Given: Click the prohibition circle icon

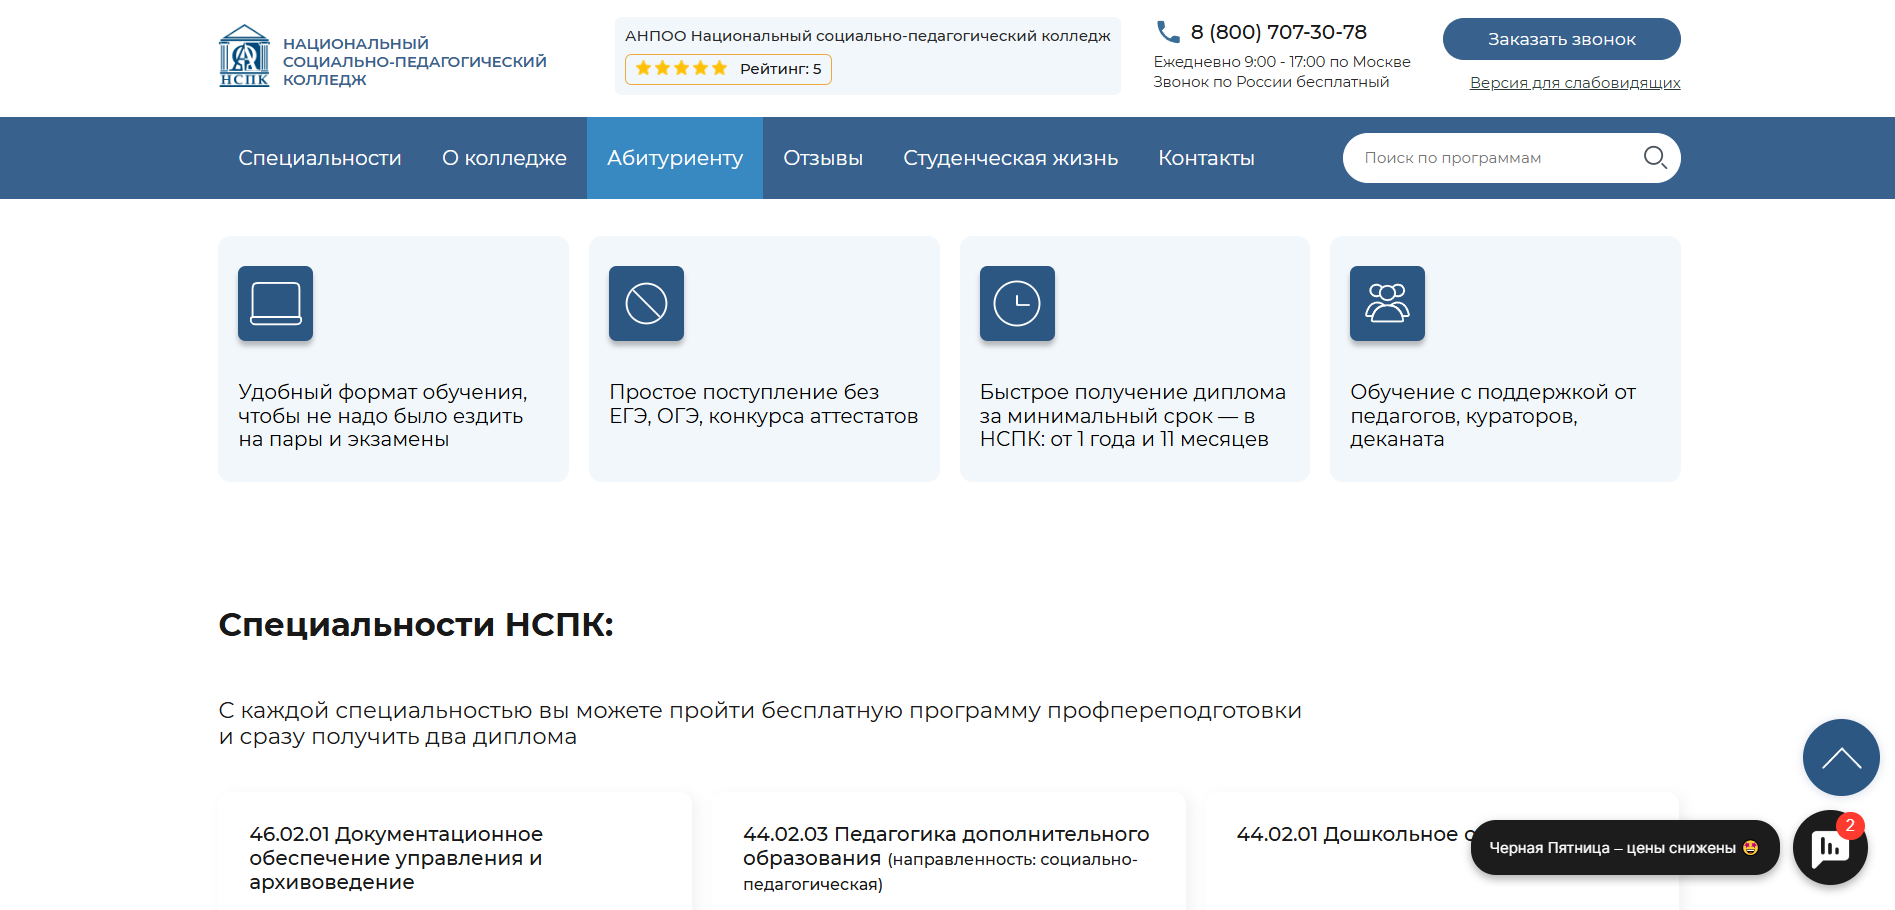Looking at the screenshot, I should tap(646, 304).
